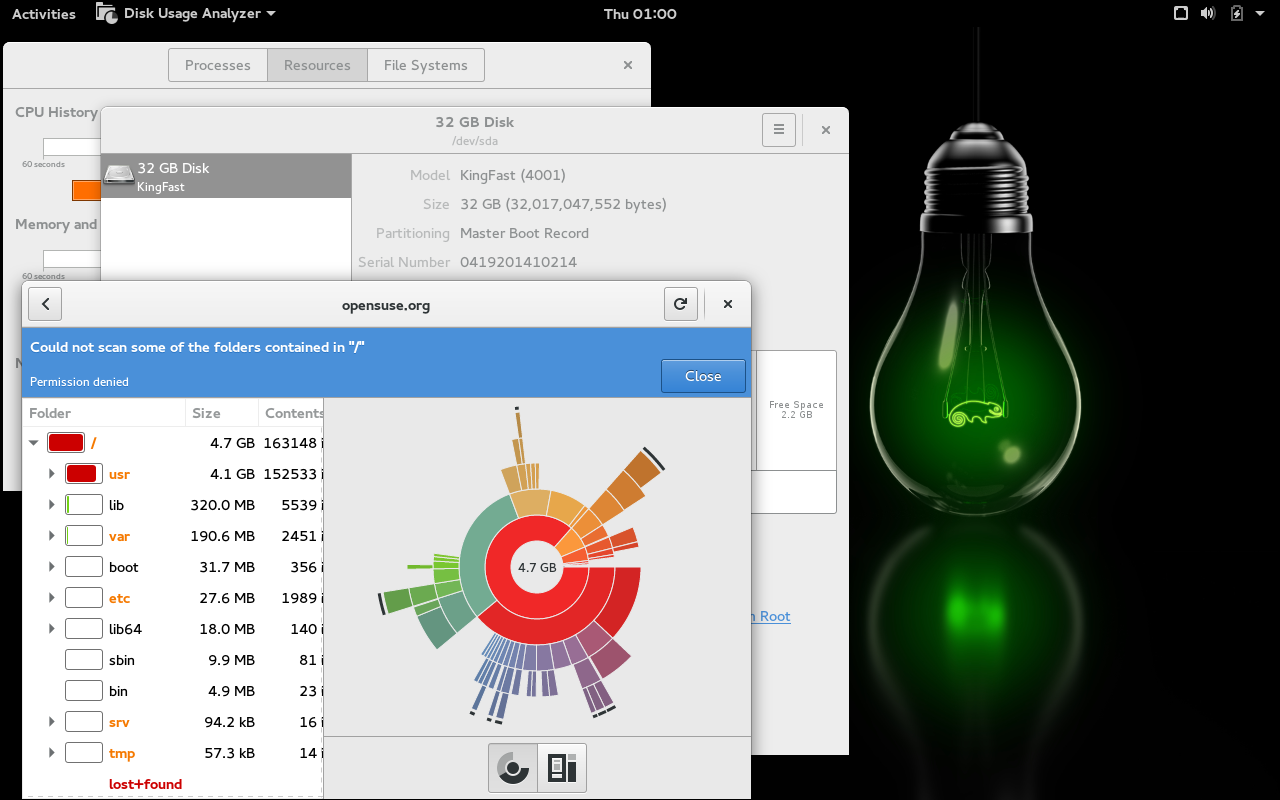Open the Processes tab
Viewport: 1280px width, 800px height.
217,65
